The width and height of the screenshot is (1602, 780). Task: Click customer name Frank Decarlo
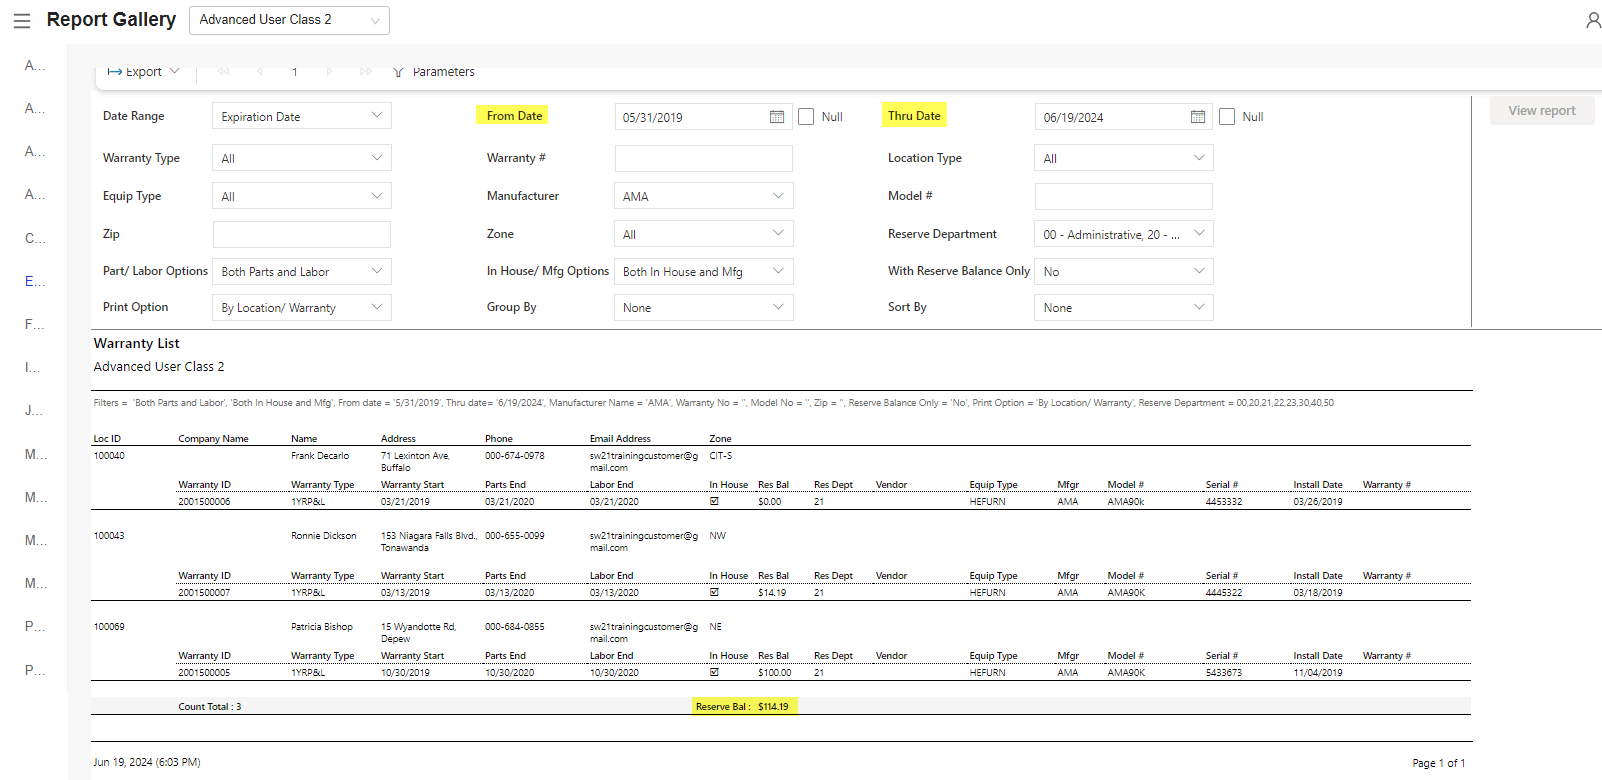[320, 456]
